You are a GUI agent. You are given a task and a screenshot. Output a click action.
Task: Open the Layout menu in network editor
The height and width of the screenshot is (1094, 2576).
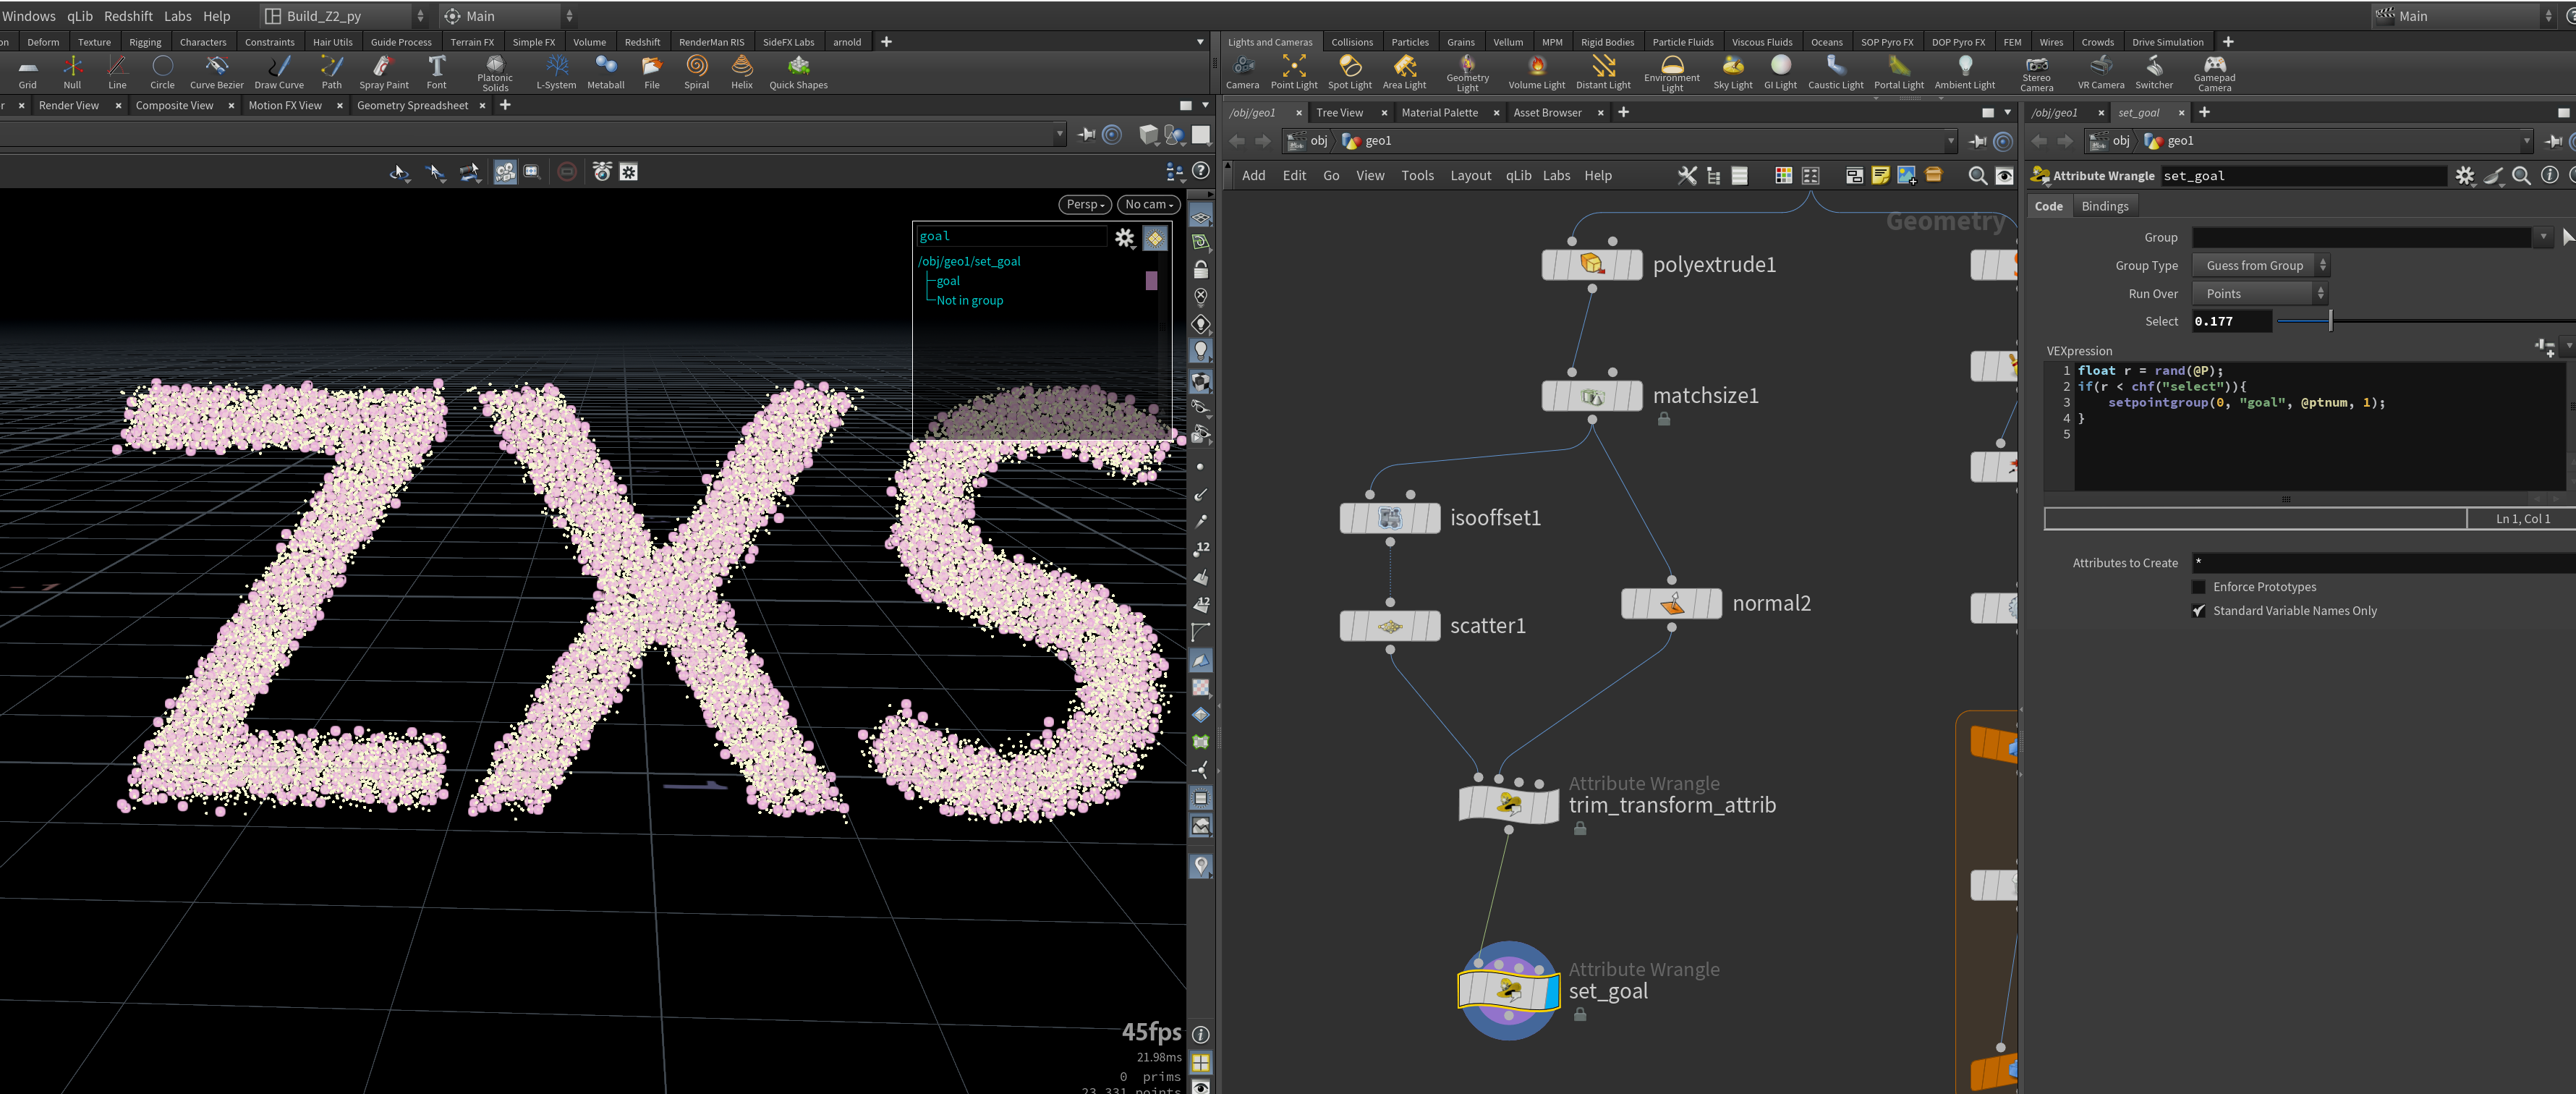pyautogui.click(x=1470, y=176)
